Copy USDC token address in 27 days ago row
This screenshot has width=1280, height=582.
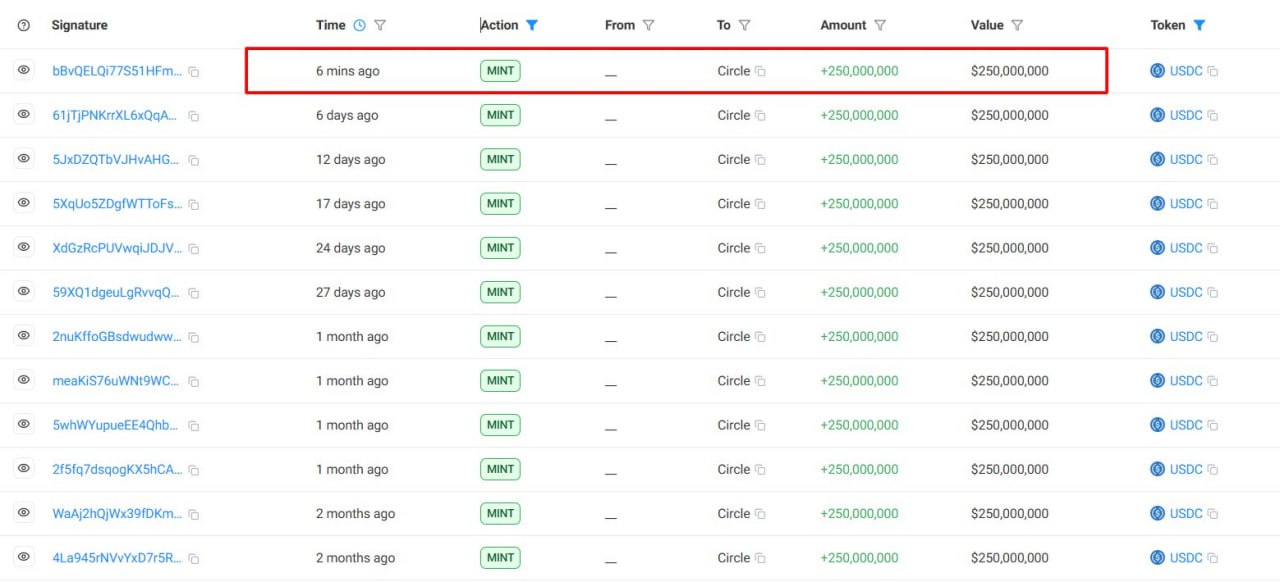1212,292
